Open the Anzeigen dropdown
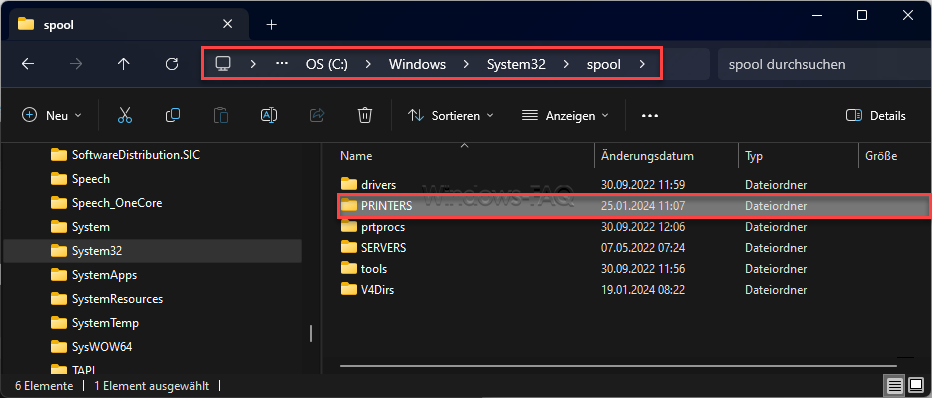This screenshot has height=398, width=932. click(x=565, y=115)
